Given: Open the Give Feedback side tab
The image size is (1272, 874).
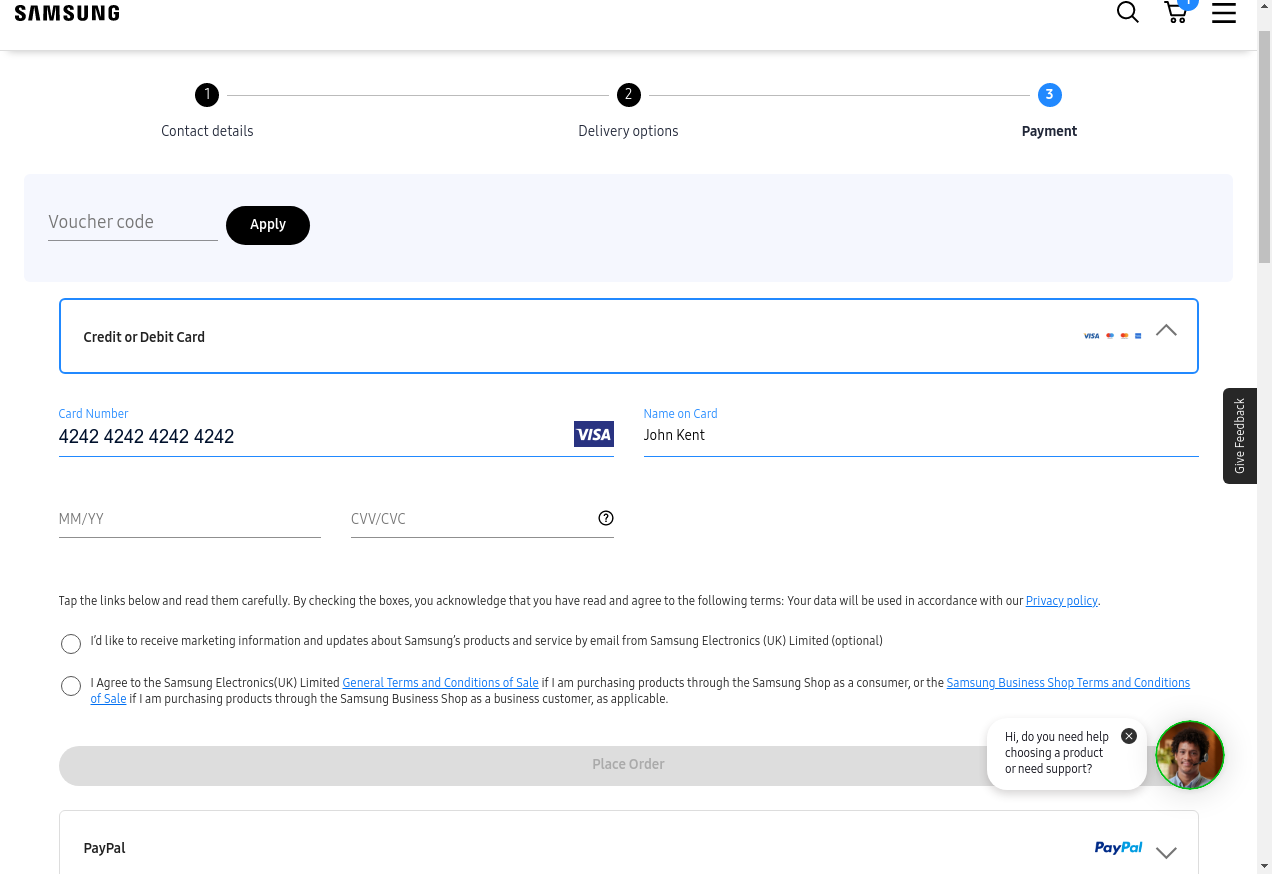Looking at the screenshot, I should [1239, 436].
